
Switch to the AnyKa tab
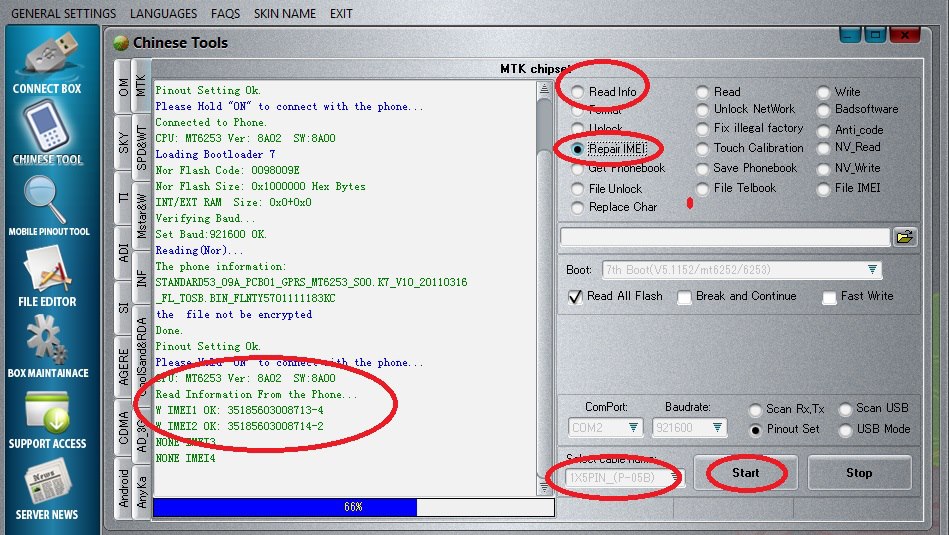click(141, 491)
